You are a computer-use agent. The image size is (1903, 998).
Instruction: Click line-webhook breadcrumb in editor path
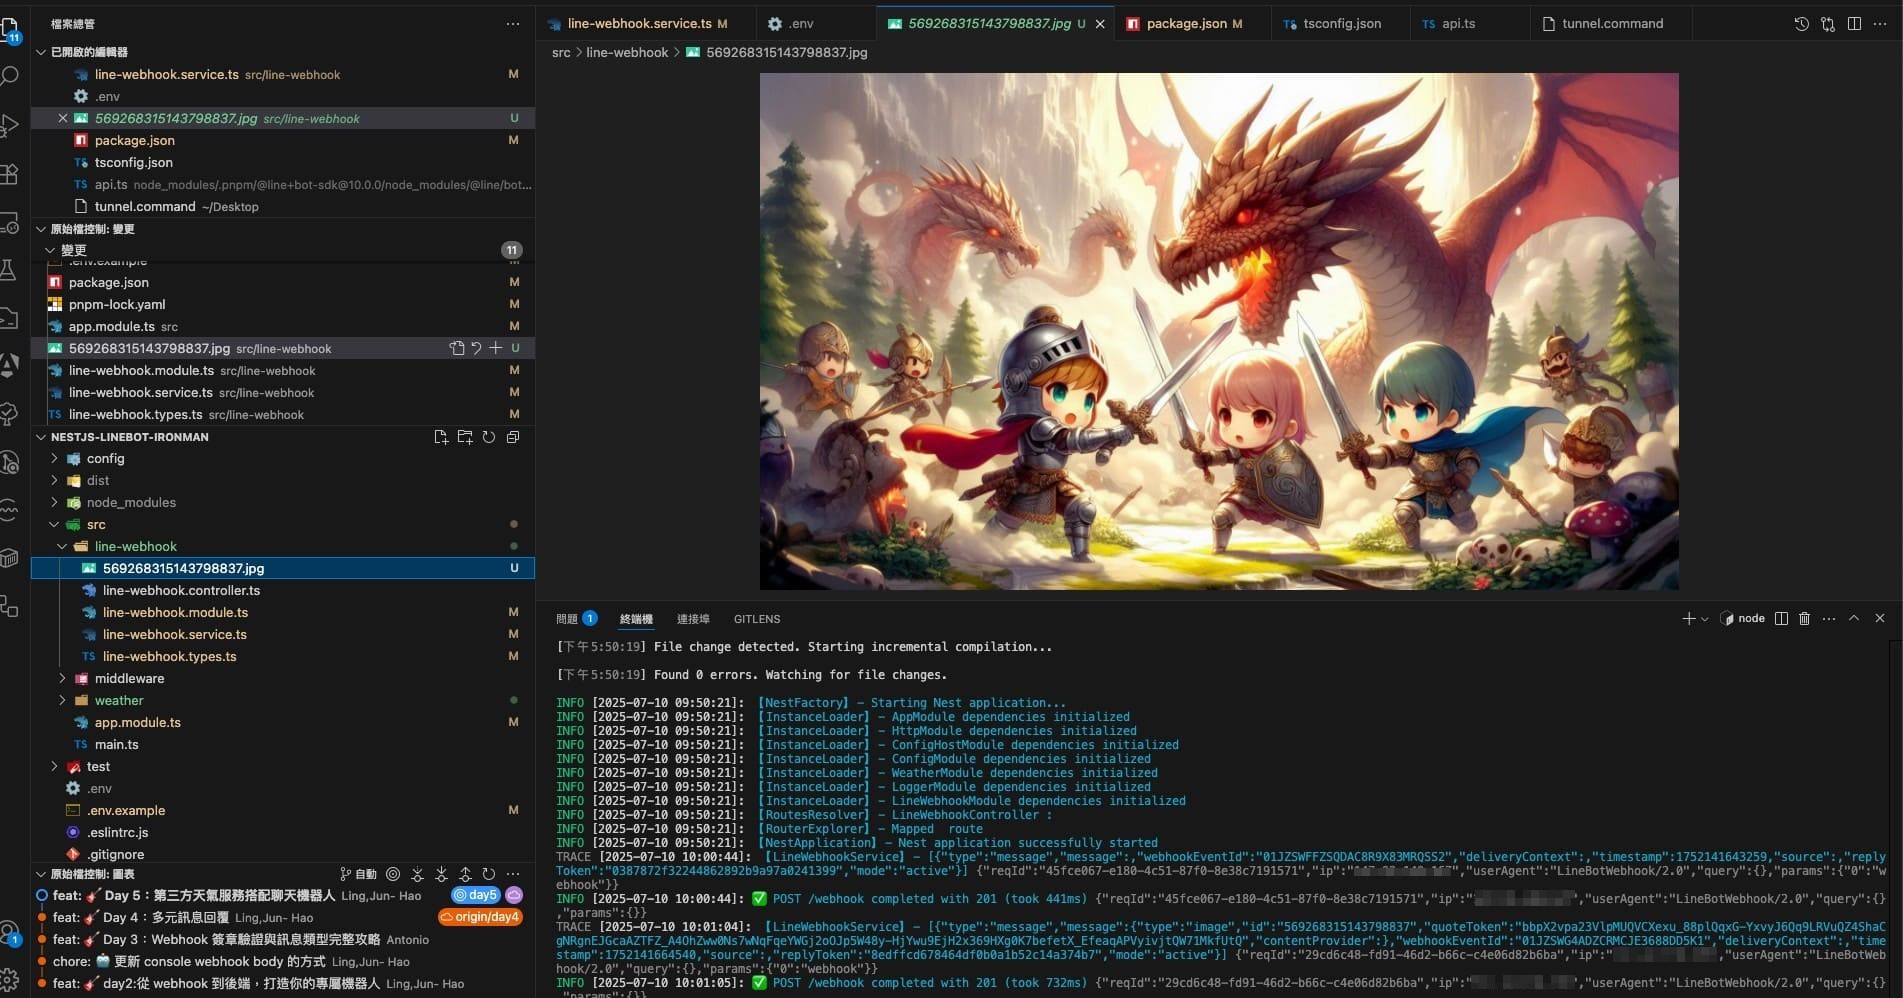[x=627, y=52]
